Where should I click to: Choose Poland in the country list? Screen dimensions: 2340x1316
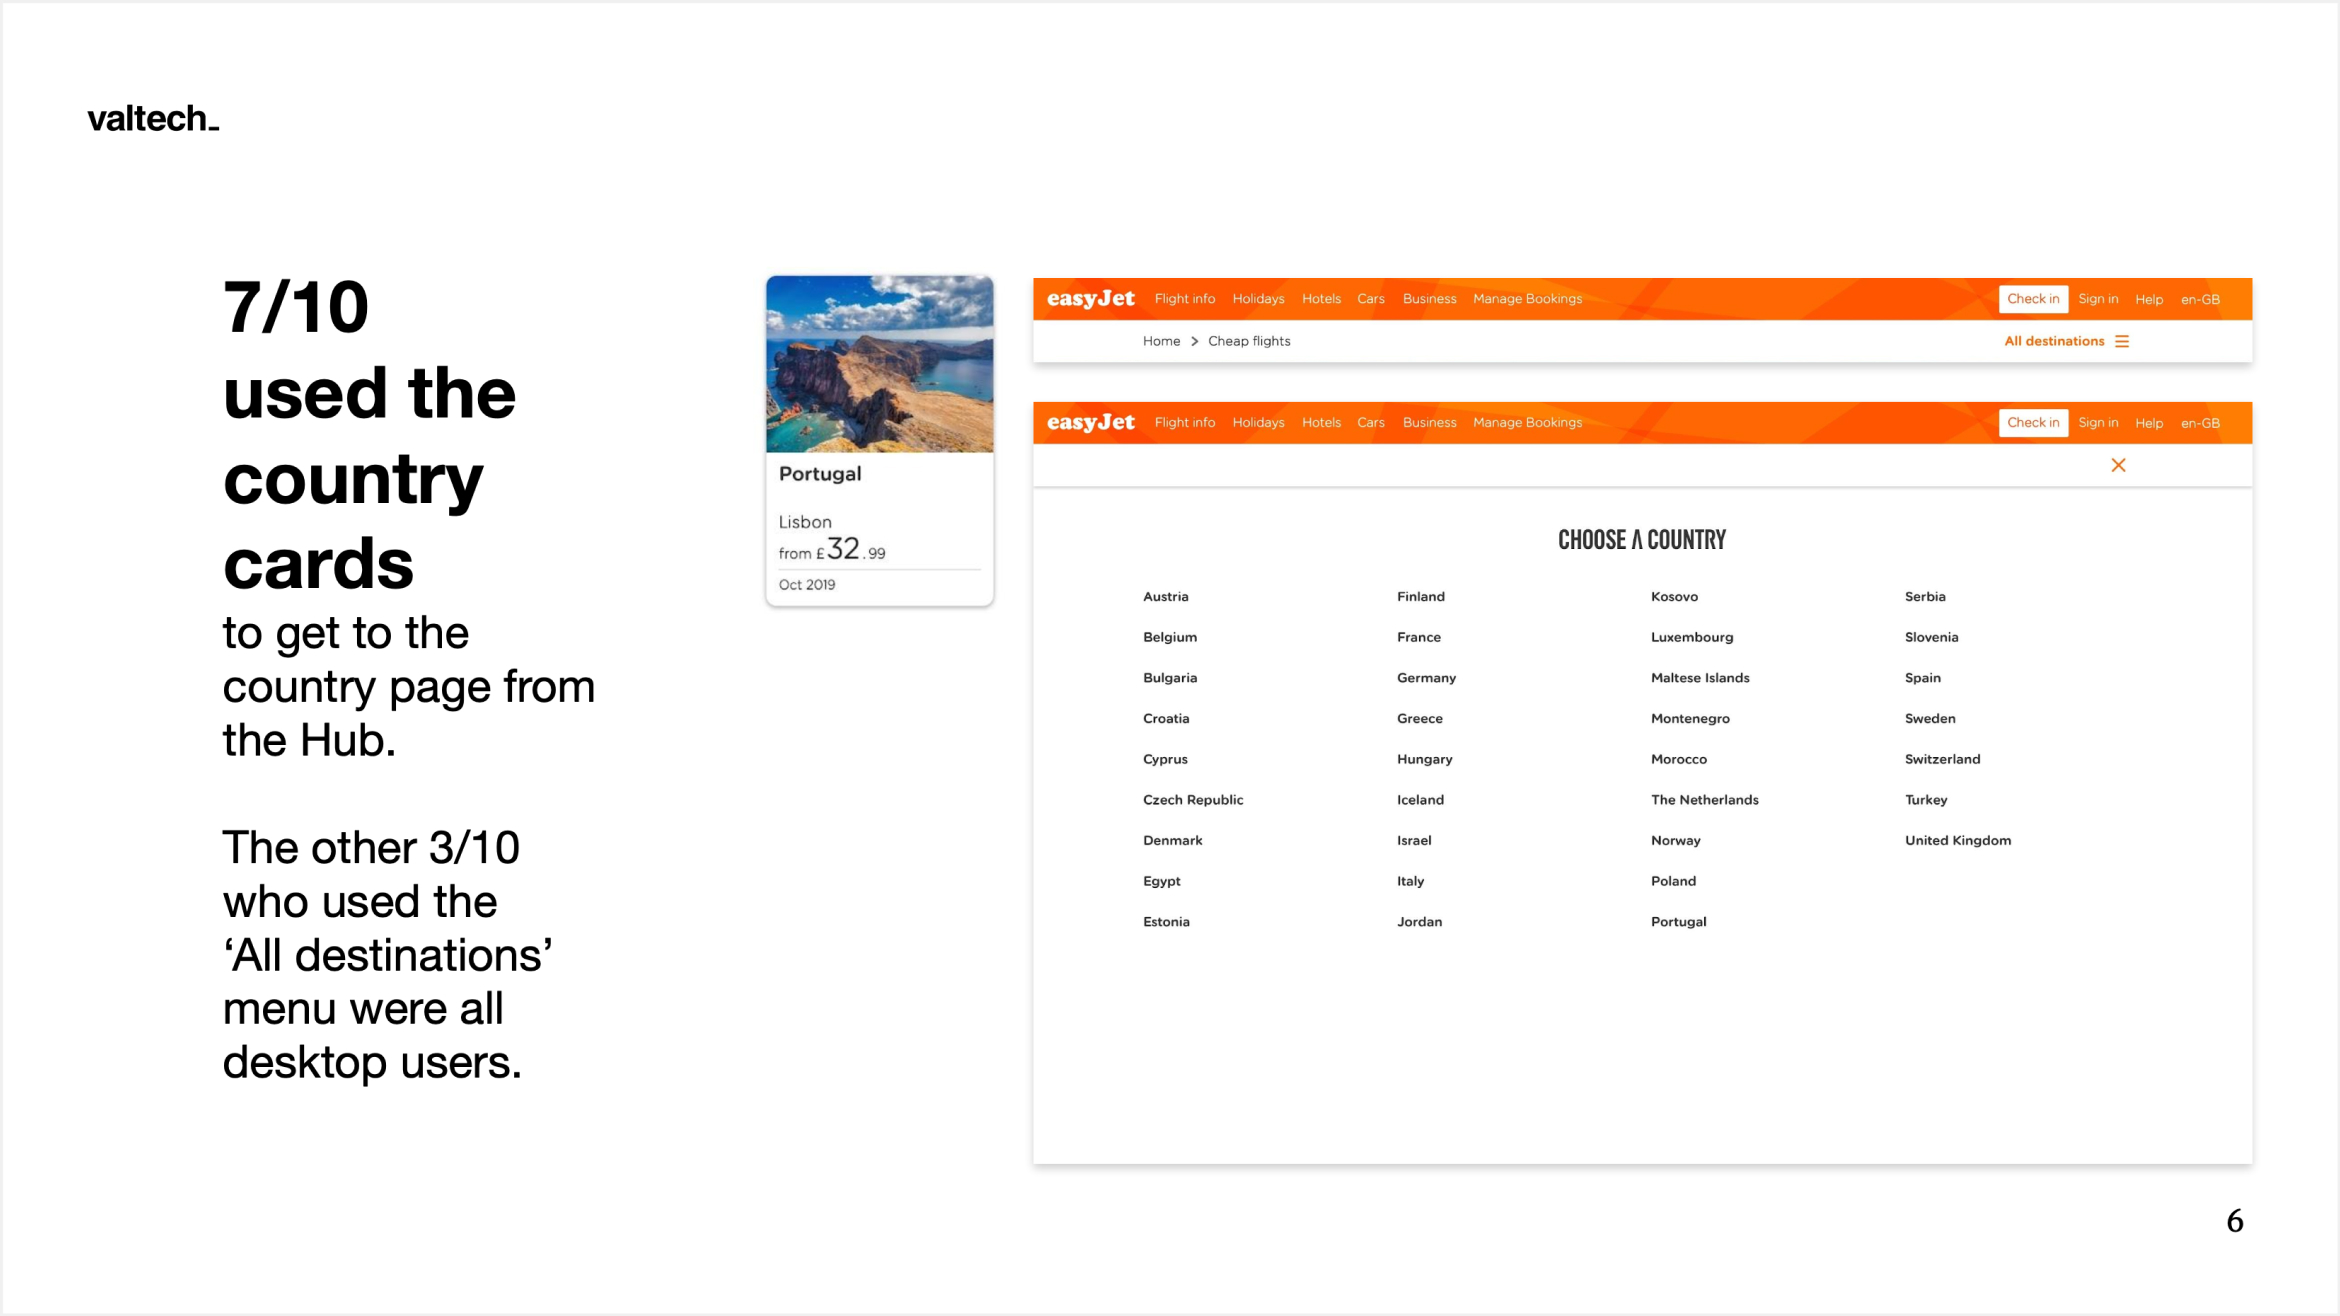coord(1673,881)
